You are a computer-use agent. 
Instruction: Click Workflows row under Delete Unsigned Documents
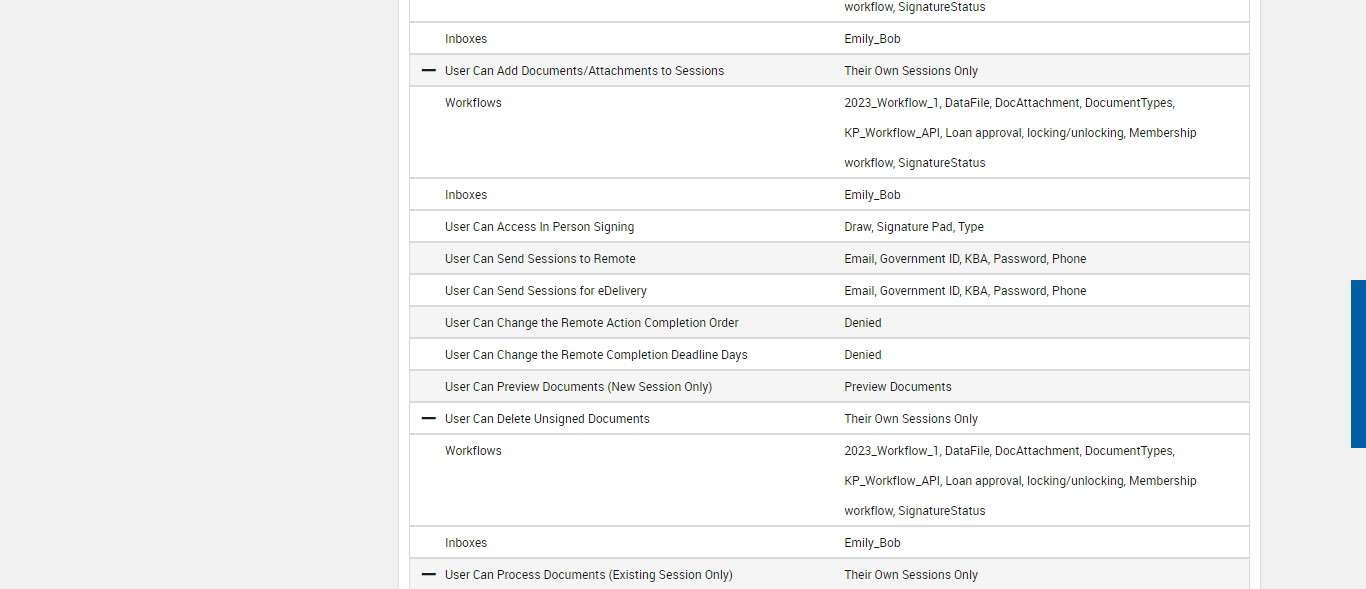(x=473, y=451)
